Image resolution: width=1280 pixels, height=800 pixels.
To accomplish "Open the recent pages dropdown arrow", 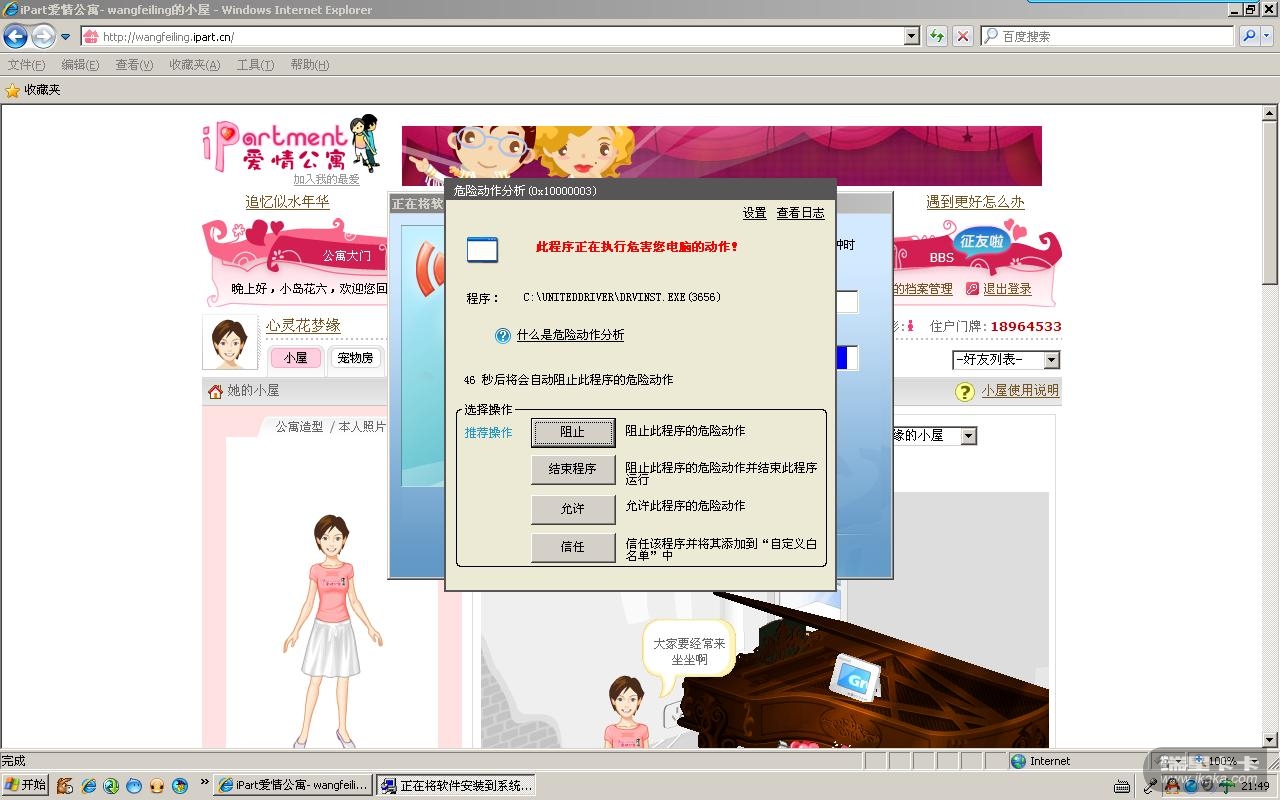I will (66, 37).
